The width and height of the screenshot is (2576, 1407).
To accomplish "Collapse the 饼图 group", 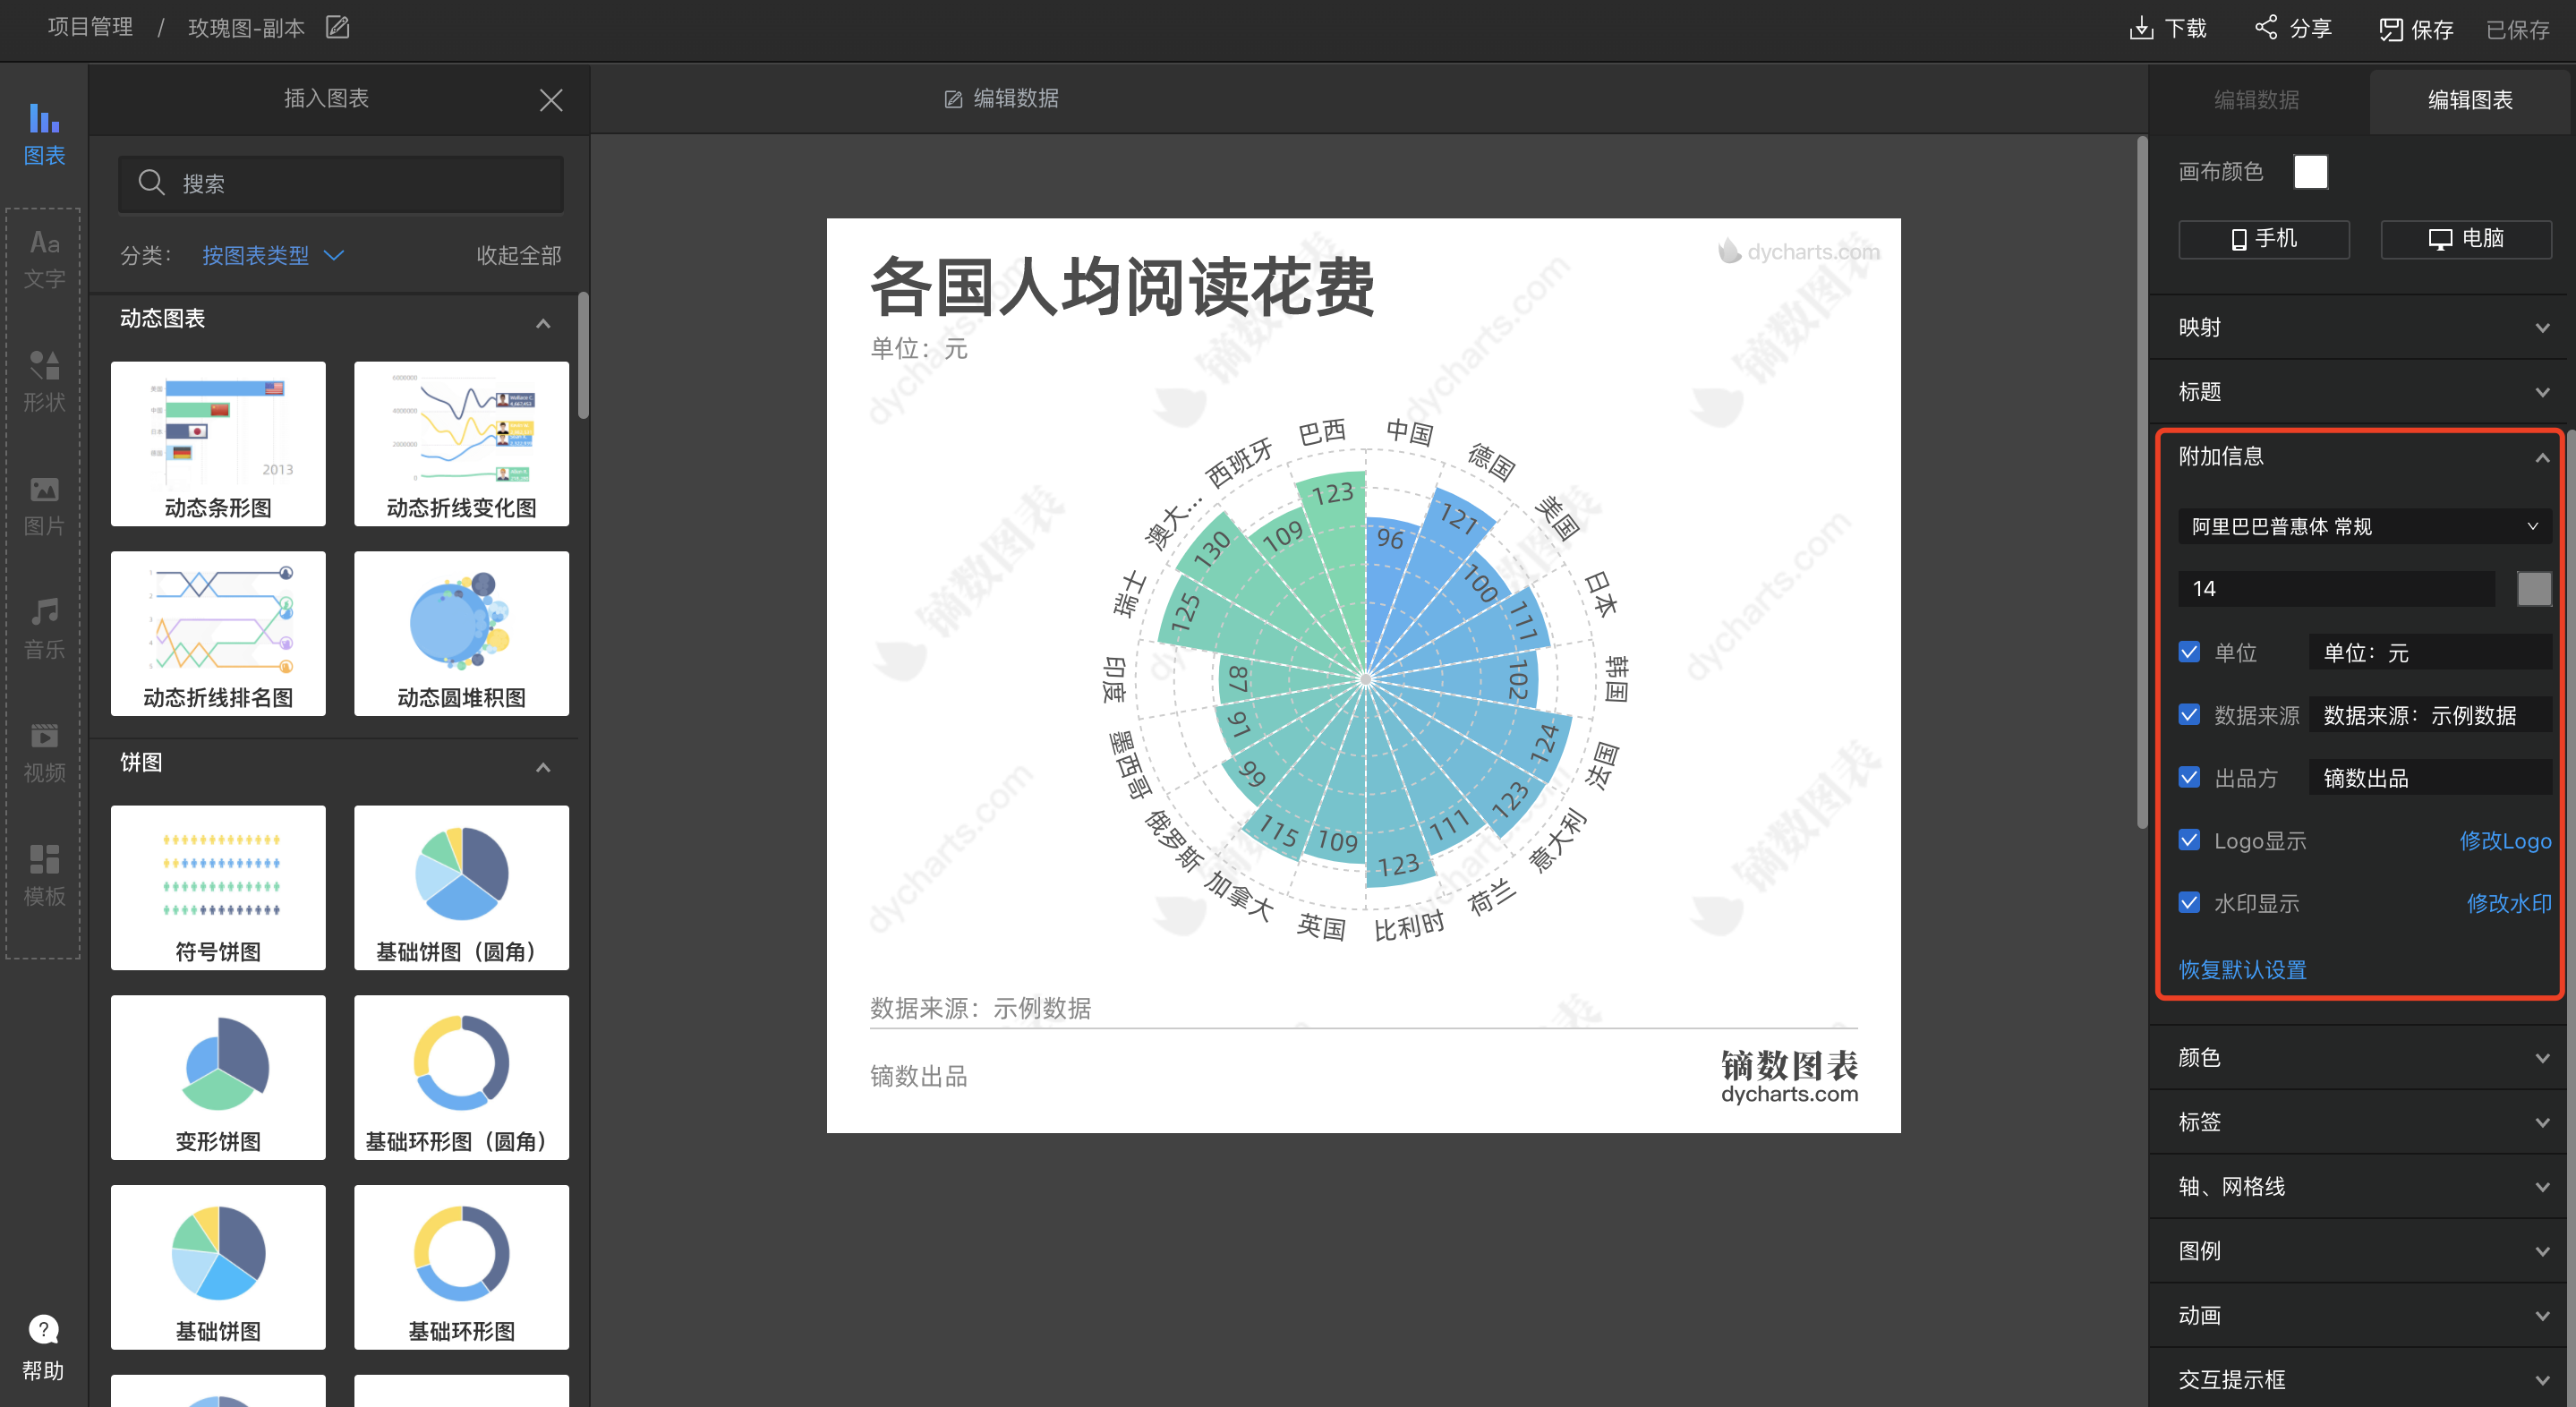I will 543,767.
